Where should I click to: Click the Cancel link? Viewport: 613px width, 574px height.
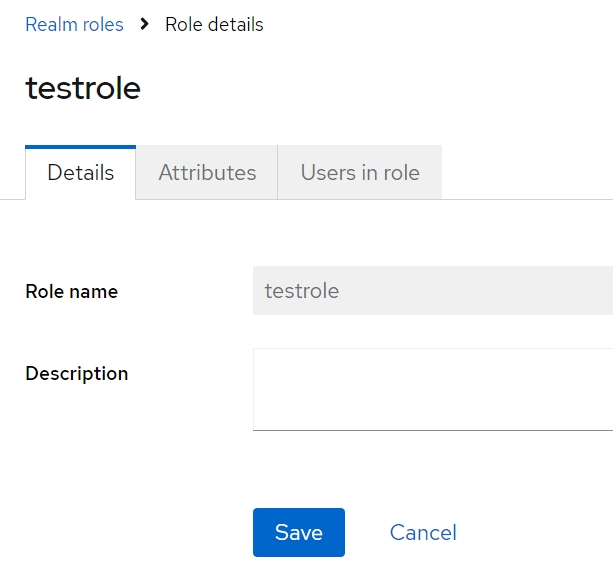(423, 533)
